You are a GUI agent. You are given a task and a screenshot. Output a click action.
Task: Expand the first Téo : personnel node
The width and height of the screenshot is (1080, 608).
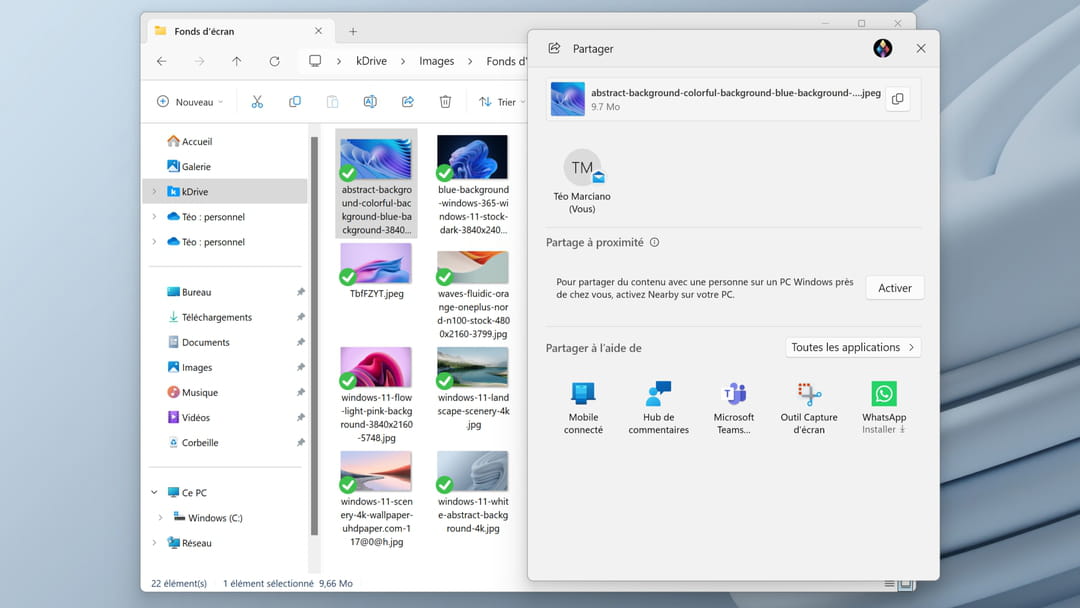click(x=154, y=216)
